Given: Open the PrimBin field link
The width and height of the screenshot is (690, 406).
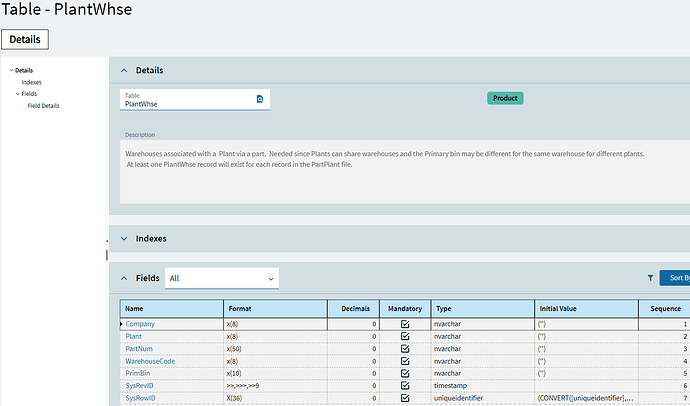Looking at the screenshot, I should click(x=138, y=373).
